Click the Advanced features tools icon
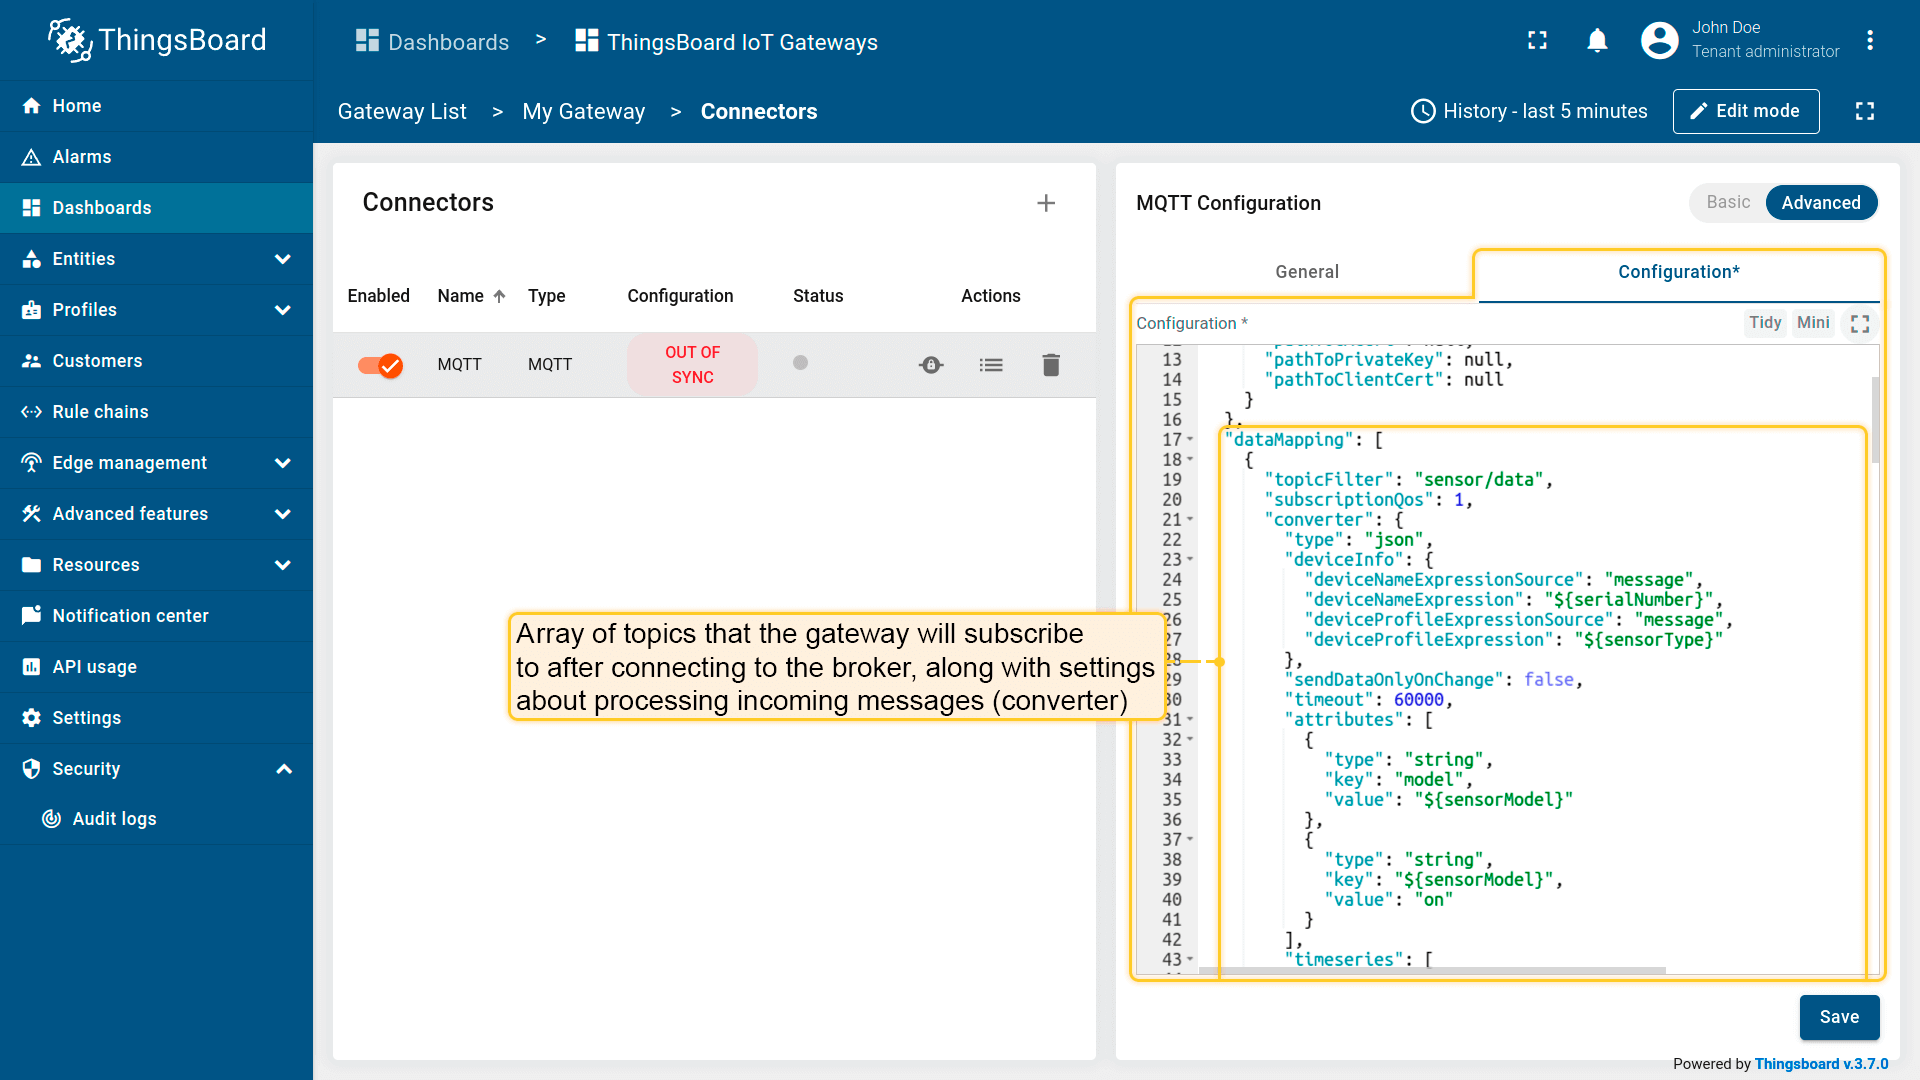 32,514
